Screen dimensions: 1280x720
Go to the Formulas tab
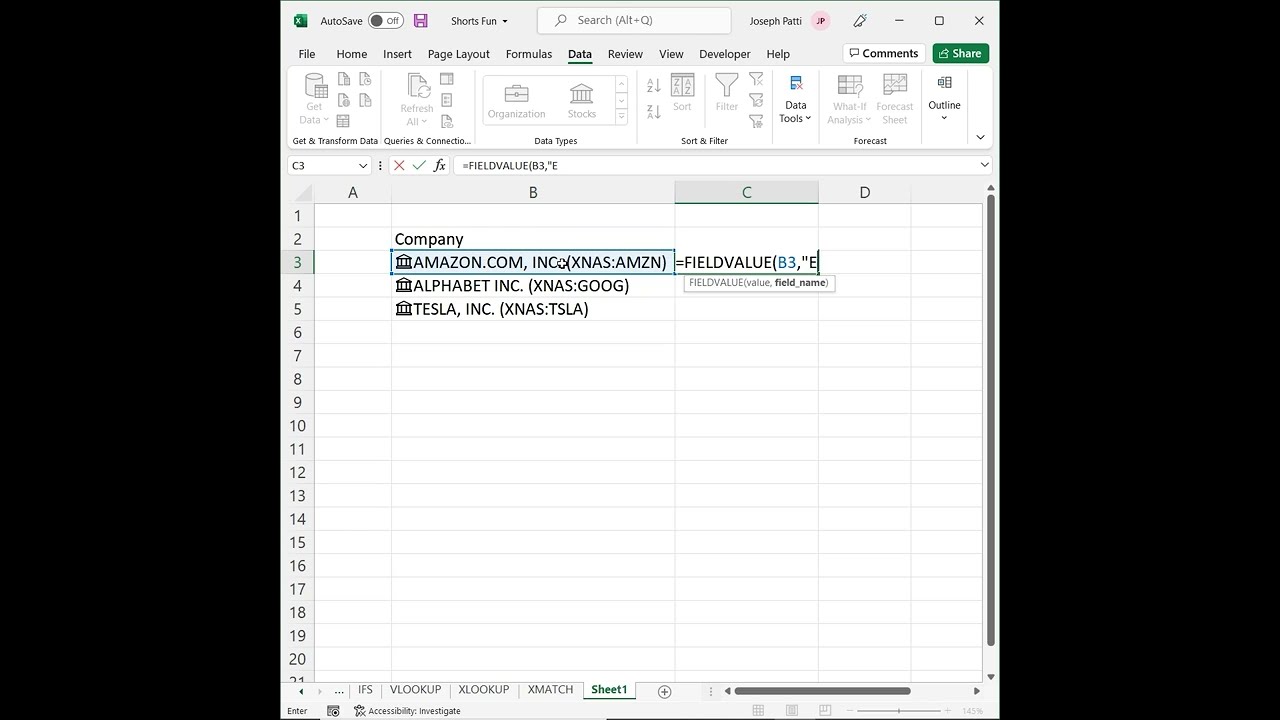coord(529,54)
